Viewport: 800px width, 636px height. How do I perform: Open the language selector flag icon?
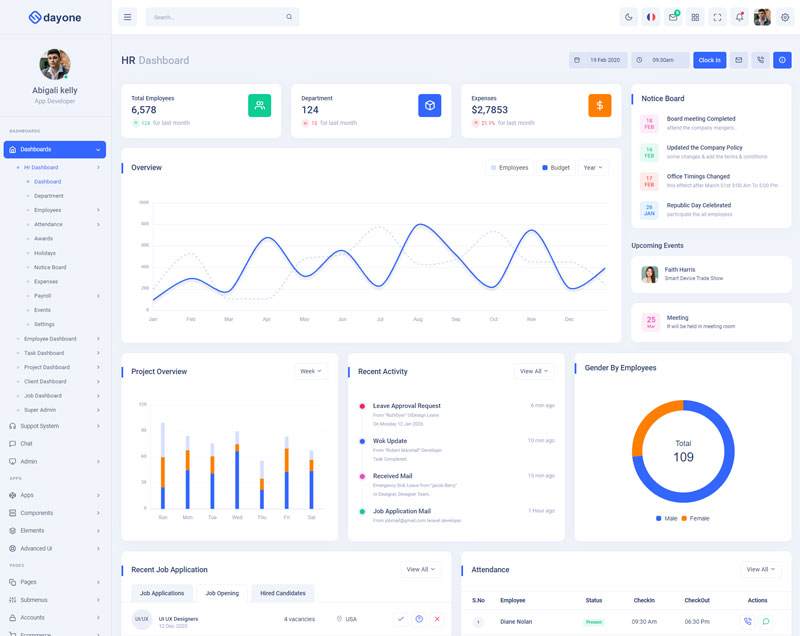(x=651, y=17)
